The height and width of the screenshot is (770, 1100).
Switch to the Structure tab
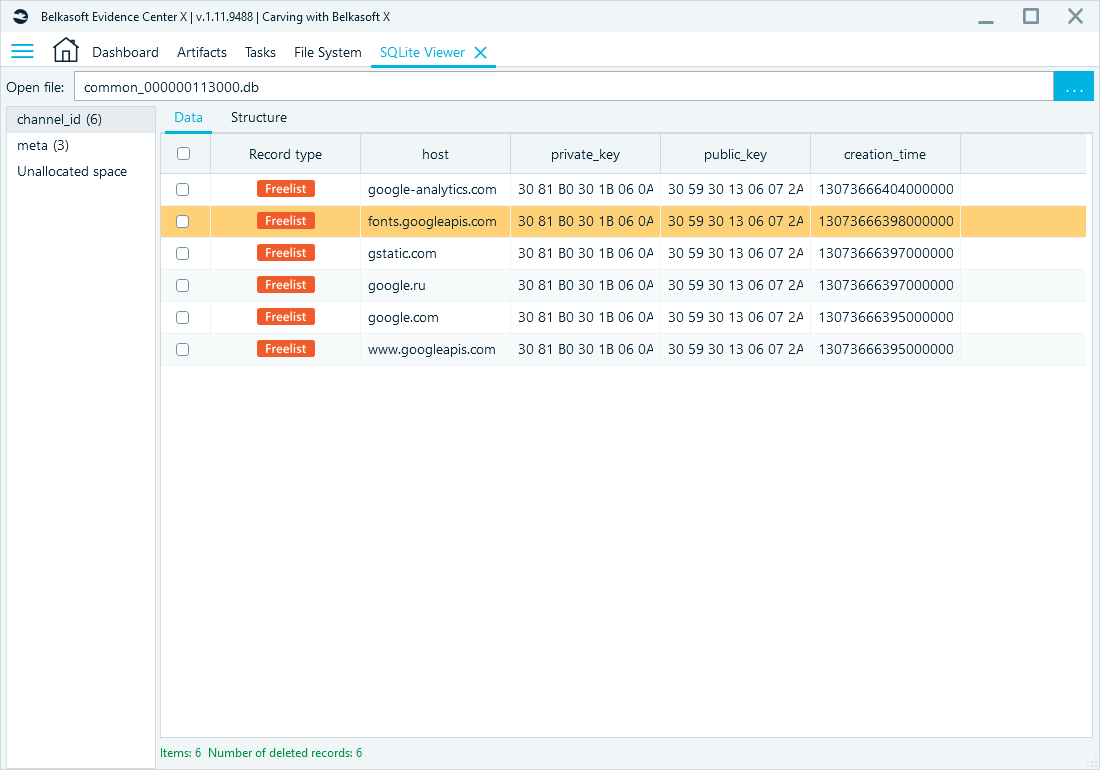coord(259,117)
